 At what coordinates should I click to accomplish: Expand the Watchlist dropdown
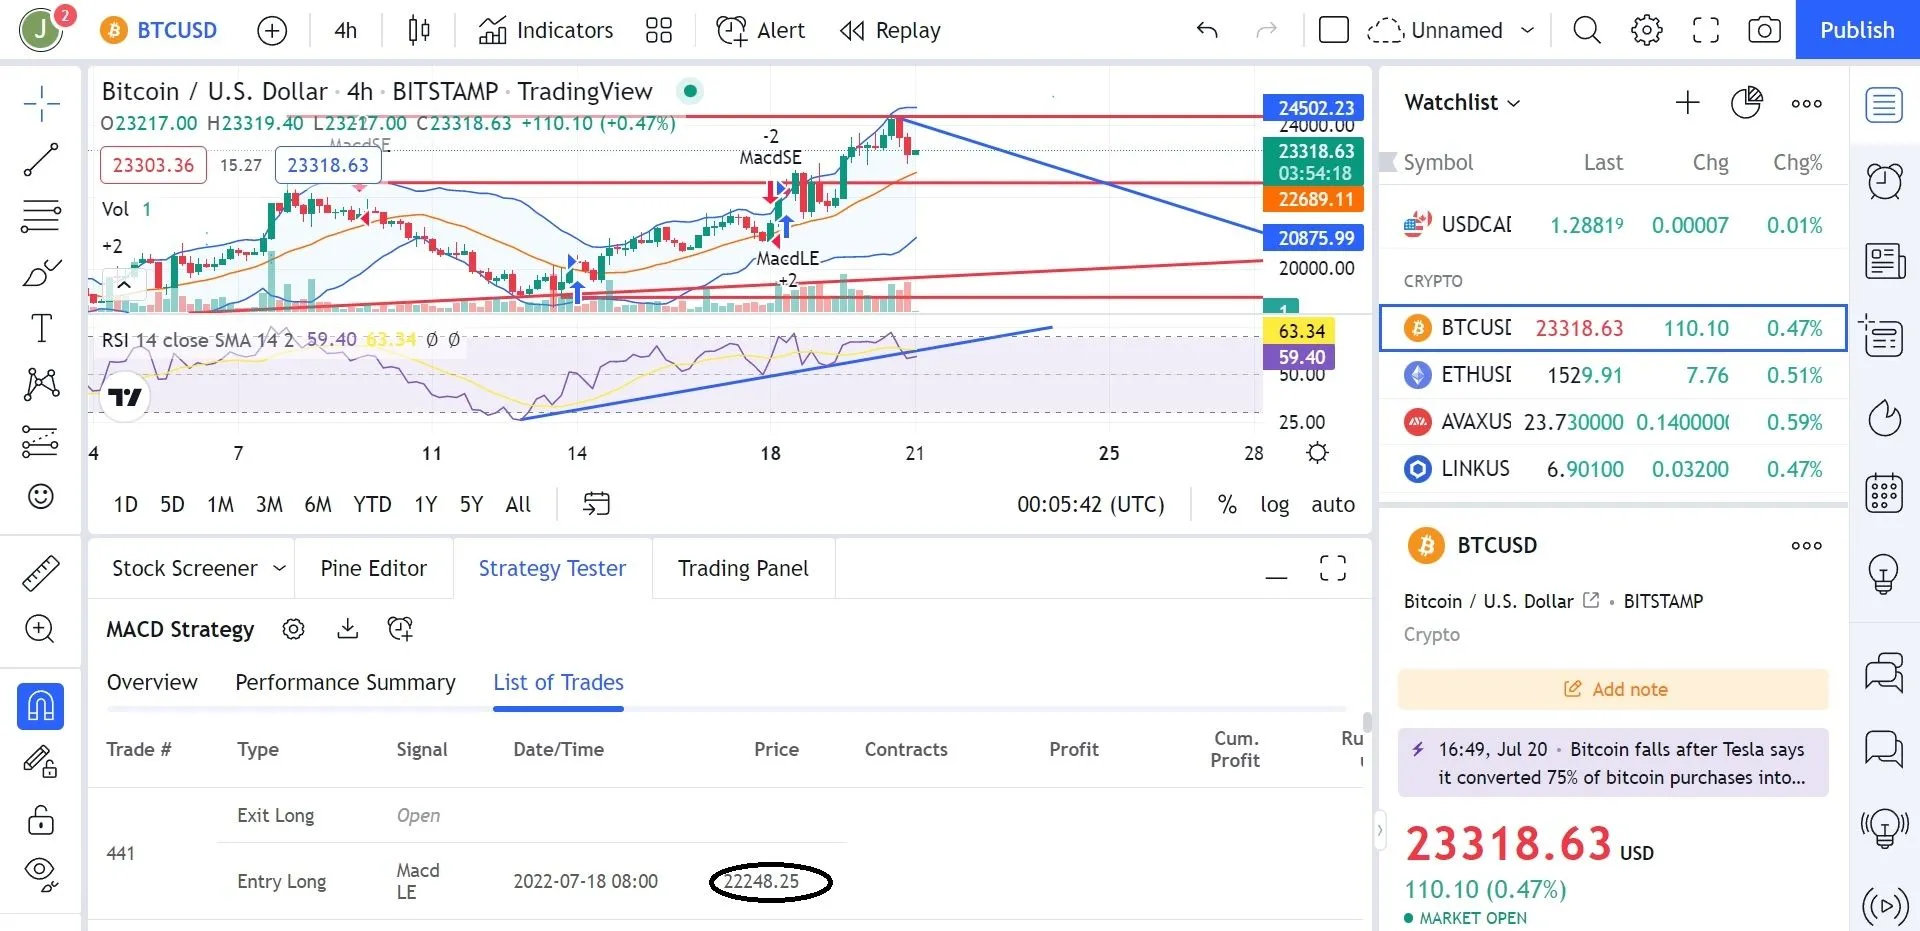(x=1462, y=103)
